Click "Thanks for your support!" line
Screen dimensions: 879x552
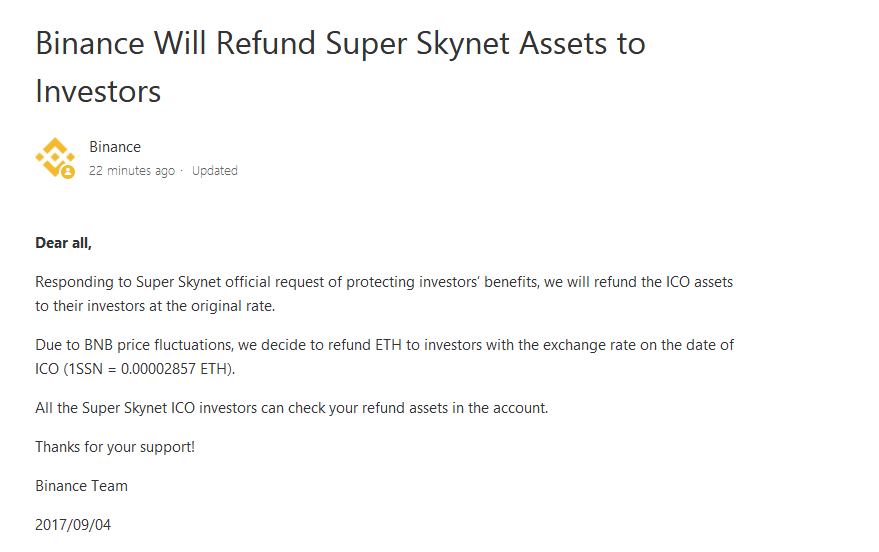115,447
